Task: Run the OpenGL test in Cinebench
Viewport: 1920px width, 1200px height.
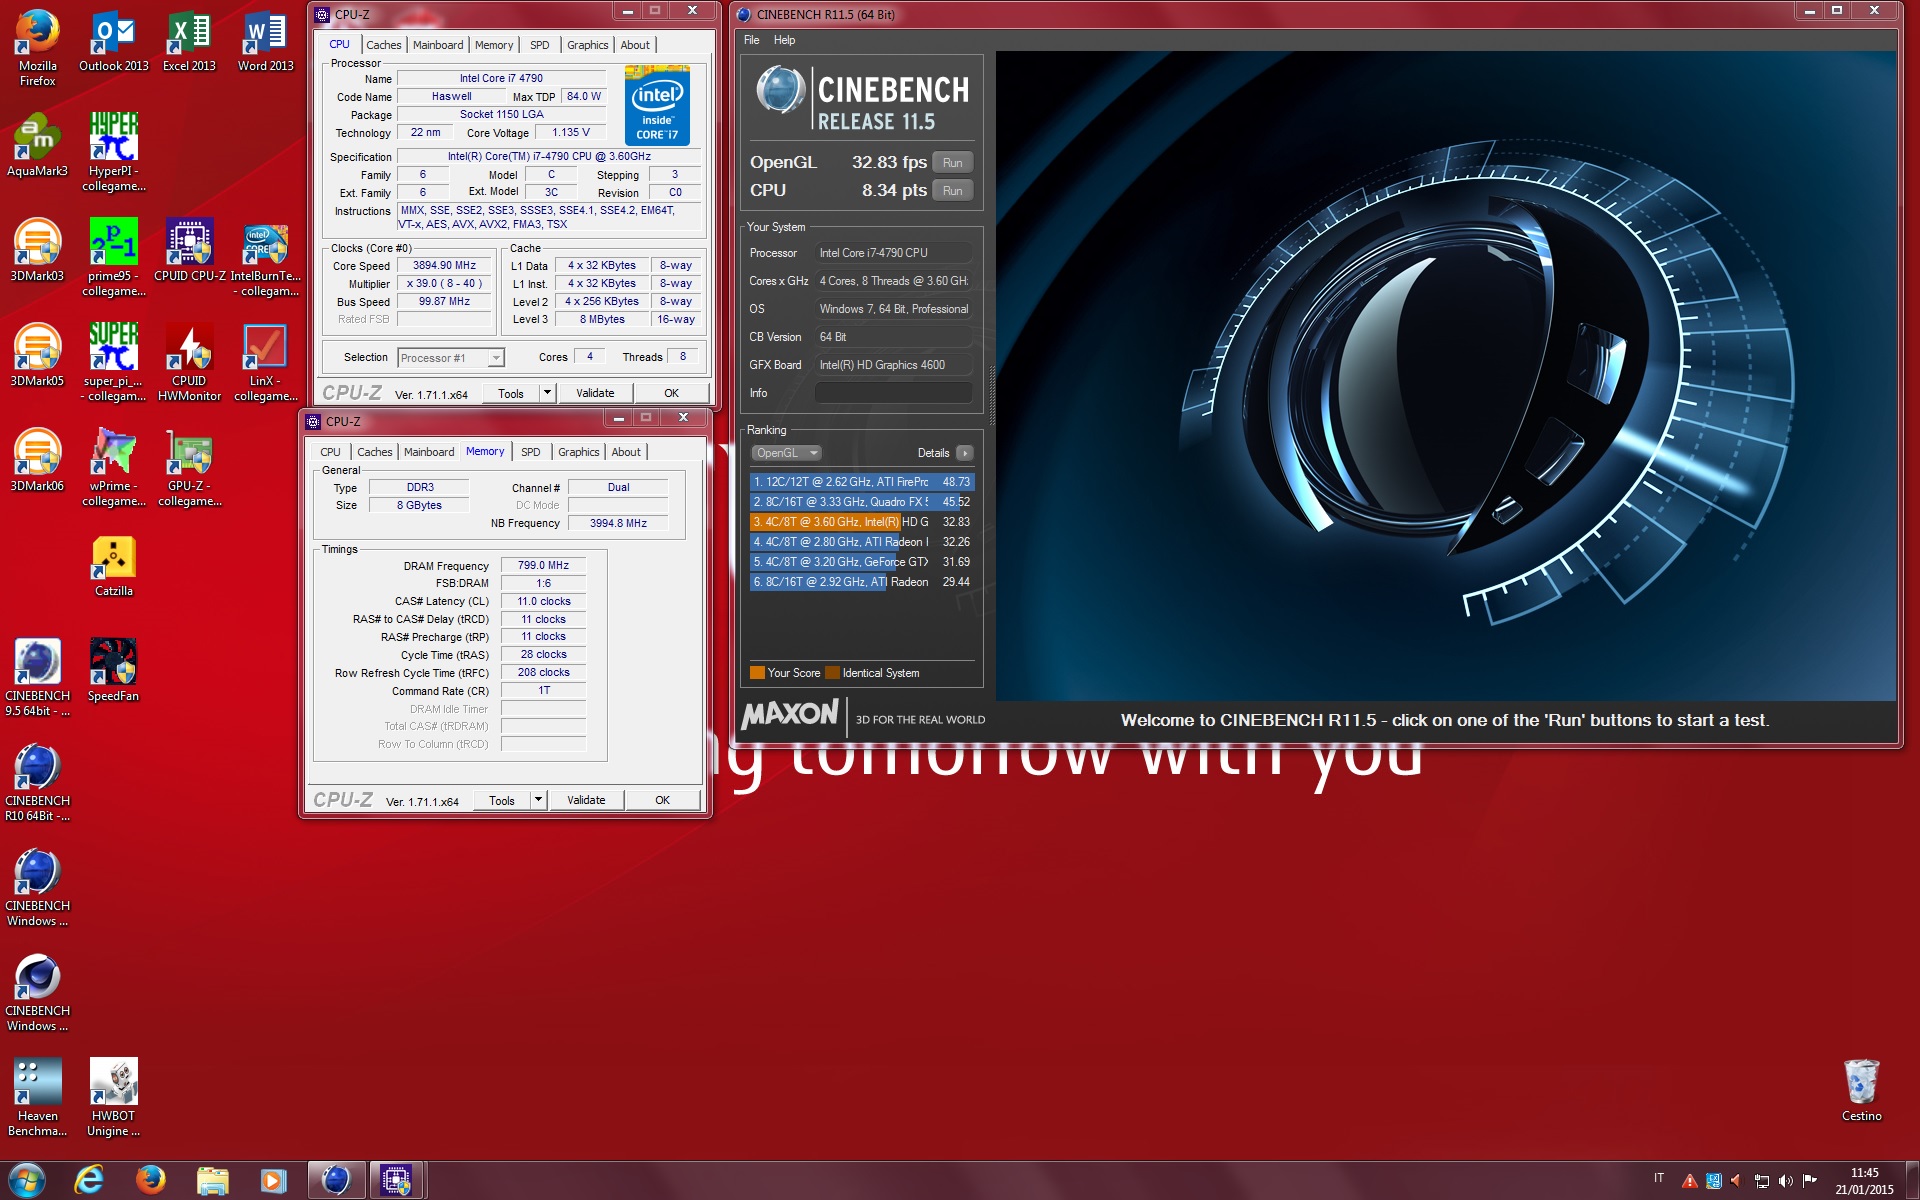Action: (x=952, y=163)
